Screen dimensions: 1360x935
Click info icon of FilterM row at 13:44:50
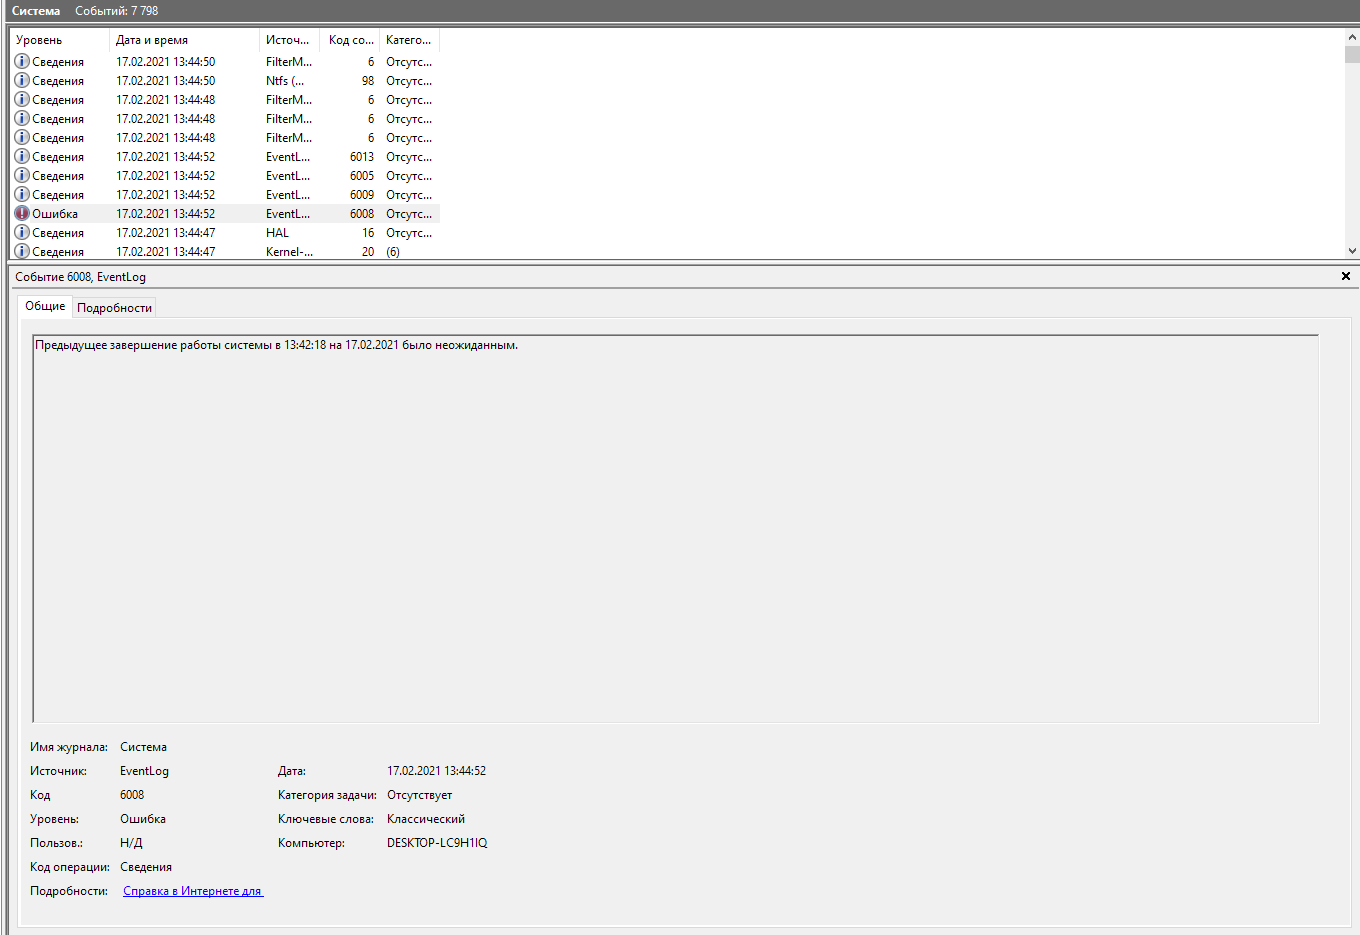pos(22,61)
